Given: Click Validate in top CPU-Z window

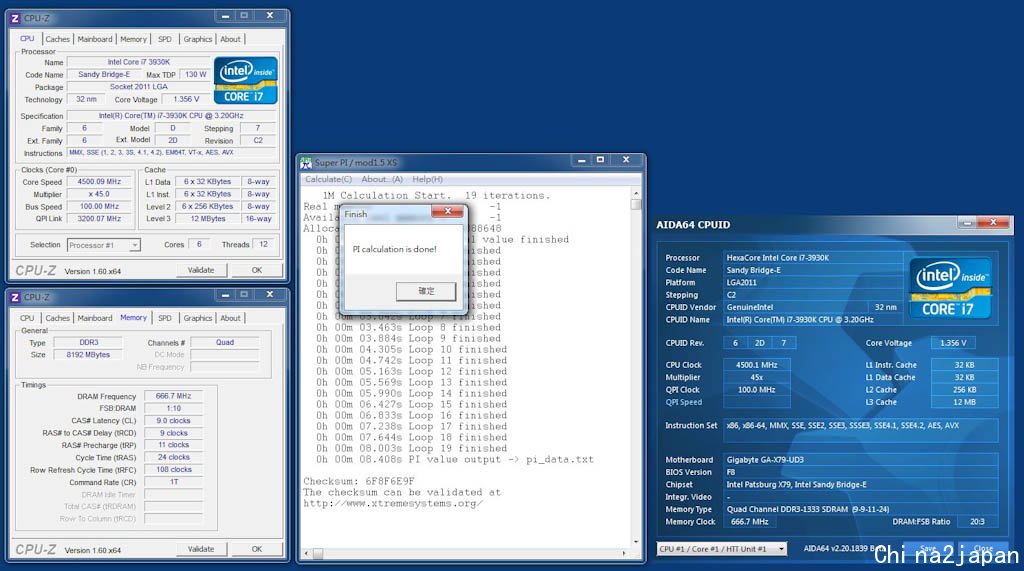Looking at the screenshot, I should pos(201,270).
